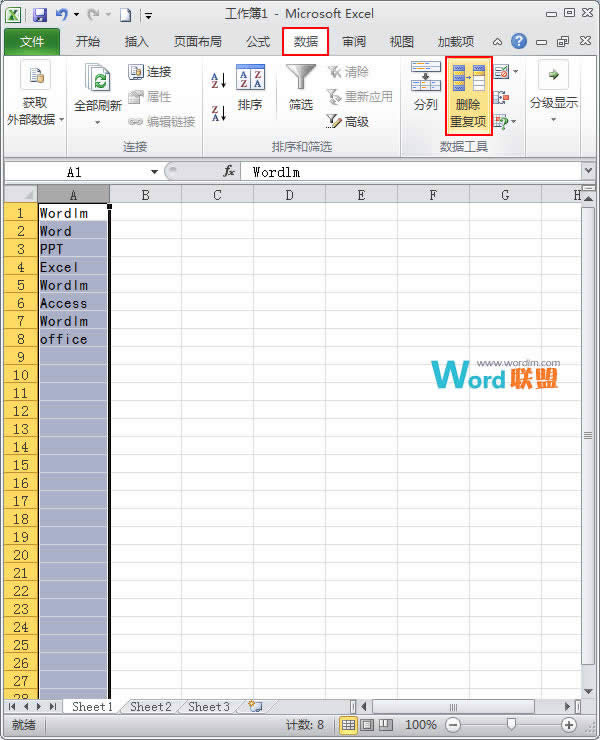Switch to the Add-Ins (加载项) tab

pos(456,42)
